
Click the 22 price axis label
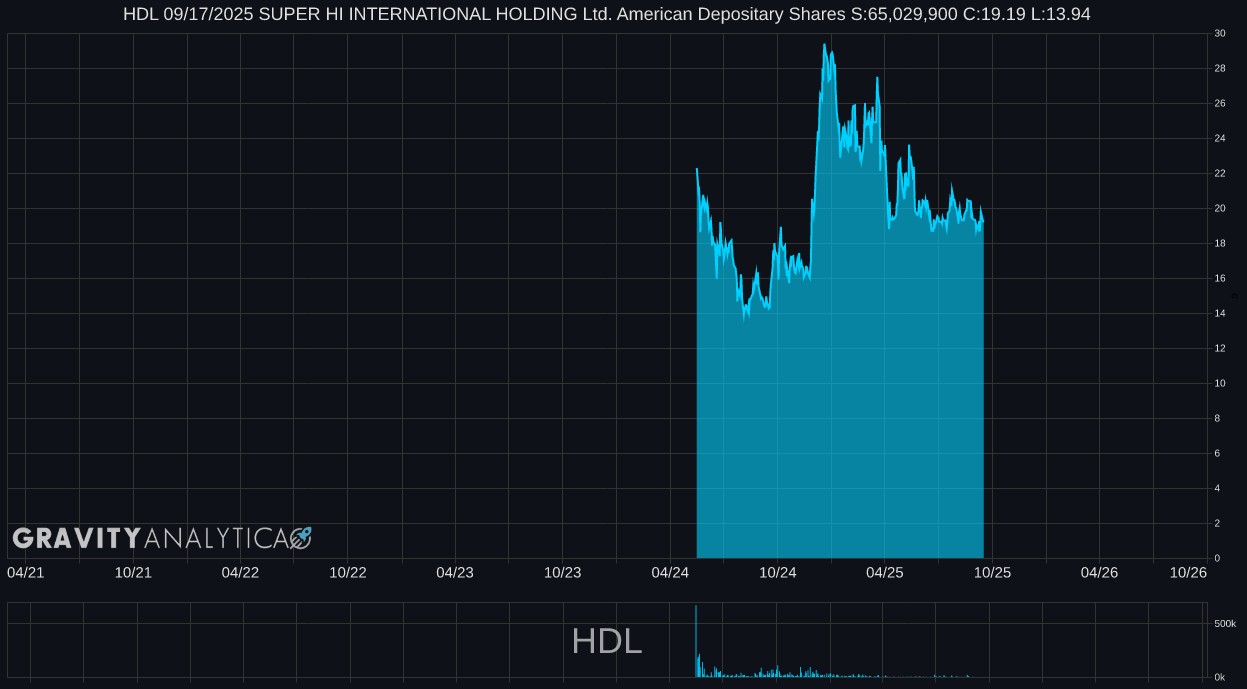tap(1220, 173)
